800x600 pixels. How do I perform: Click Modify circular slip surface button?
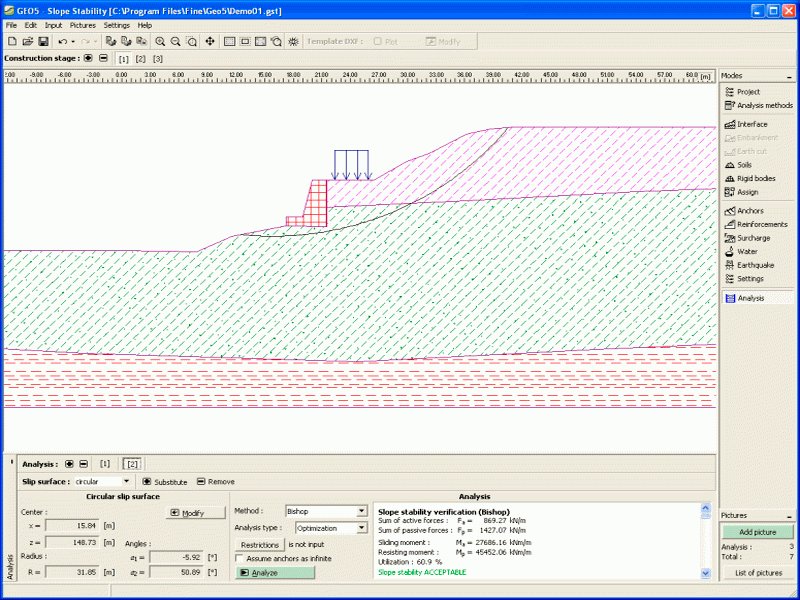(195, 513)
